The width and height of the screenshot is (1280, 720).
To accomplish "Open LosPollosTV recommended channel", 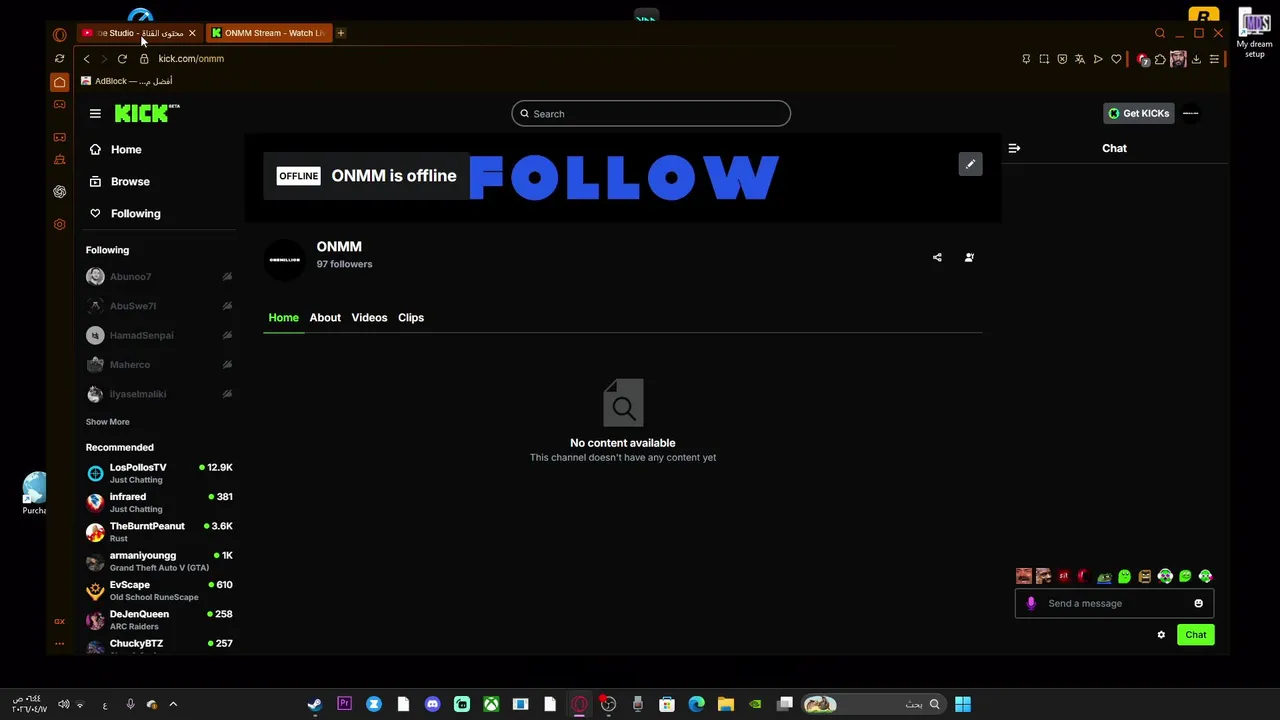I will pos(159,473).
